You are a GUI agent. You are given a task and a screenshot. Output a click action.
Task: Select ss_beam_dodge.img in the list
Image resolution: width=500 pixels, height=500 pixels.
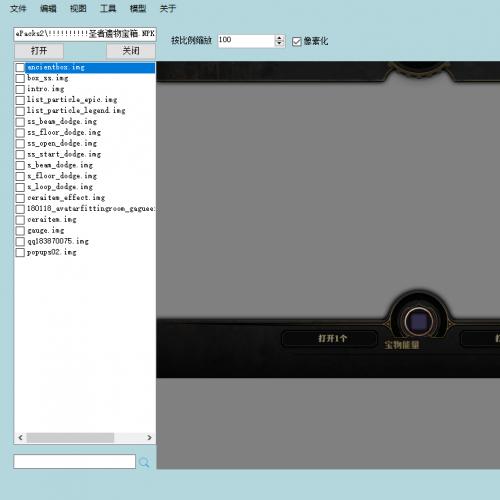point(62,122)
